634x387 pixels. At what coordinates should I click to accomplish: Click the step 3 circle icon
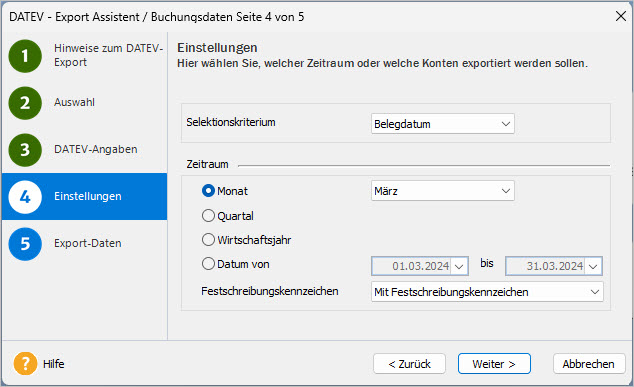click(25, 150)
